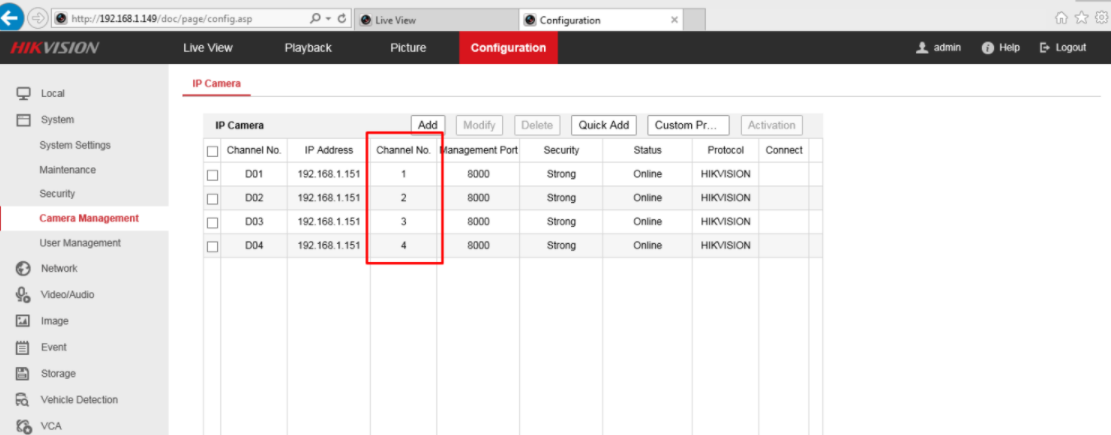The width and height of the screenshot is (1111, 435).
Task: Click the Network globe icon
Action: pyautogui.click(x=22, y=268)
